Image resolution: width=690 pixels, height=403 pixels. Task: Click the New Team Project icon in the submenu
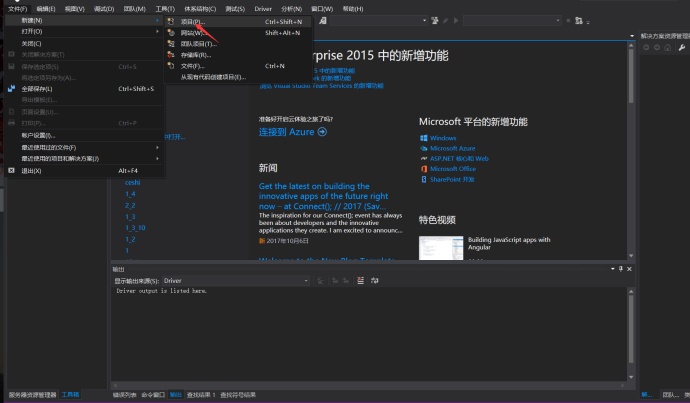[171, 44]
